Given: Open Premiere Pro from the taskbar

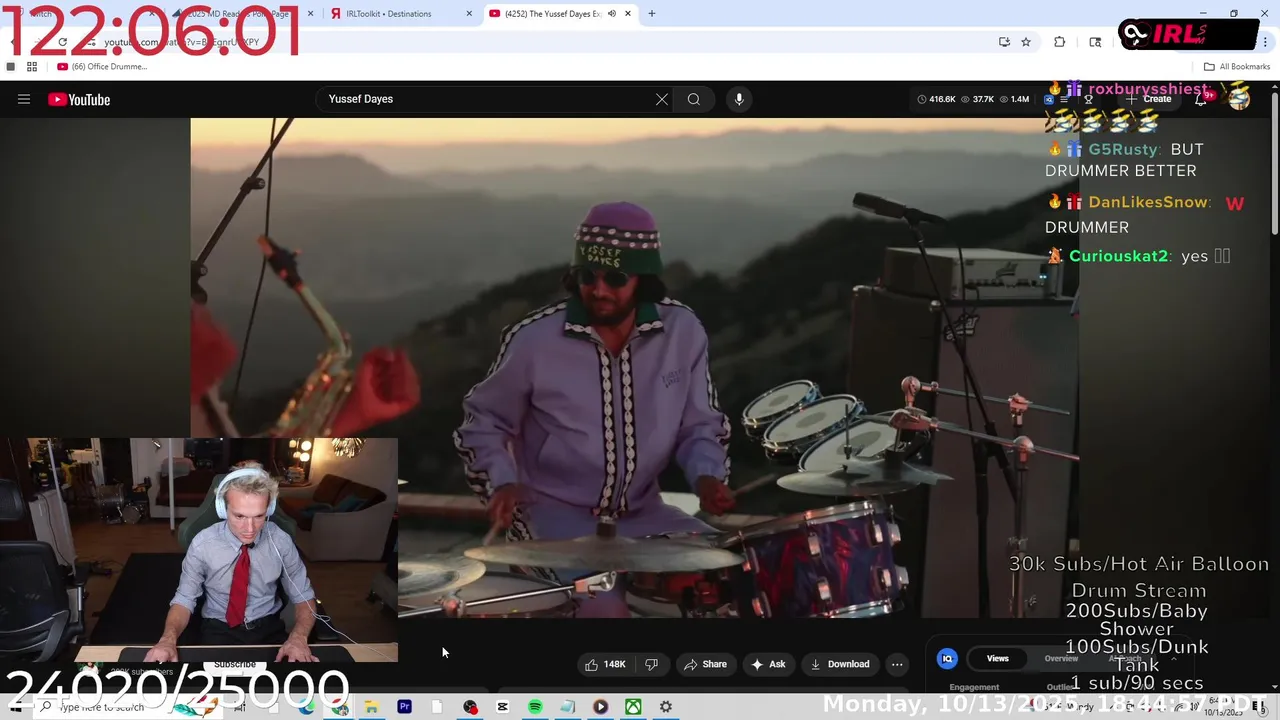Looking at the screenshot, I should [404, 707].
